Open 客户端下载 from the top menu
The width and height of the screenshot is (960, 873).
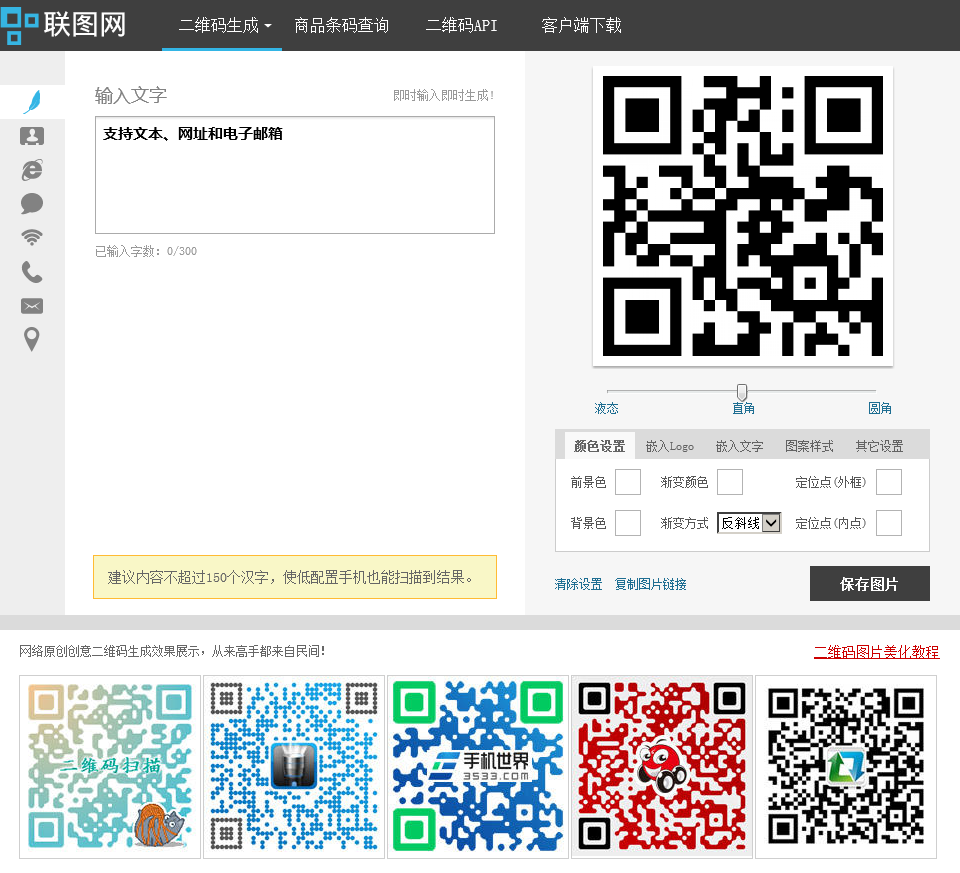tap(581, 26)
